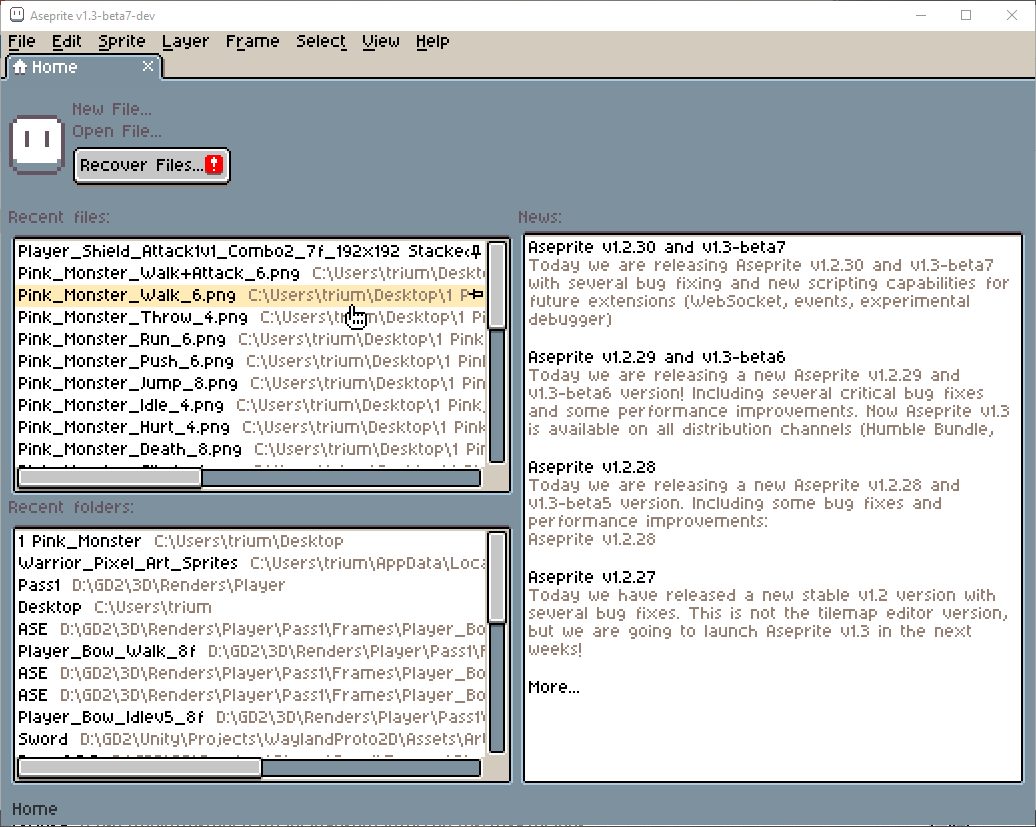Open recent folder Player_Bow_Idlev5_8f

250,717
